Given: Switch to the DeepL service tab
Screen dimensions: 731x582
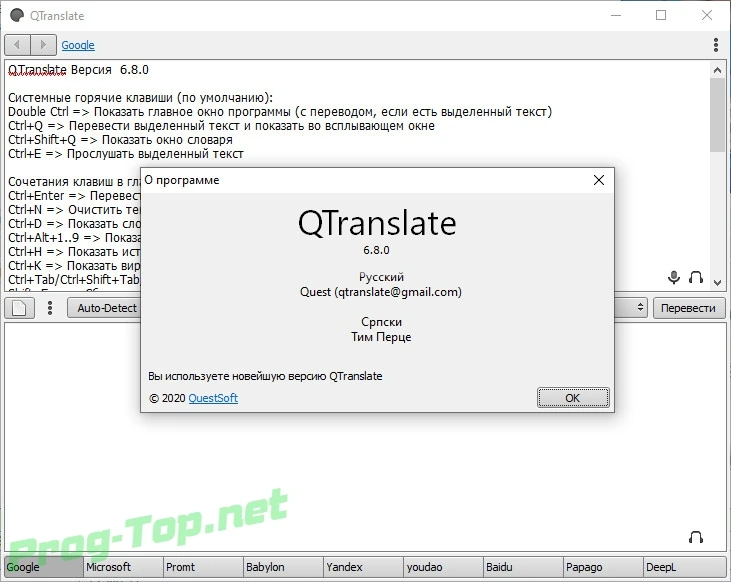Looking at the screenshot, I should click(685, 567).
